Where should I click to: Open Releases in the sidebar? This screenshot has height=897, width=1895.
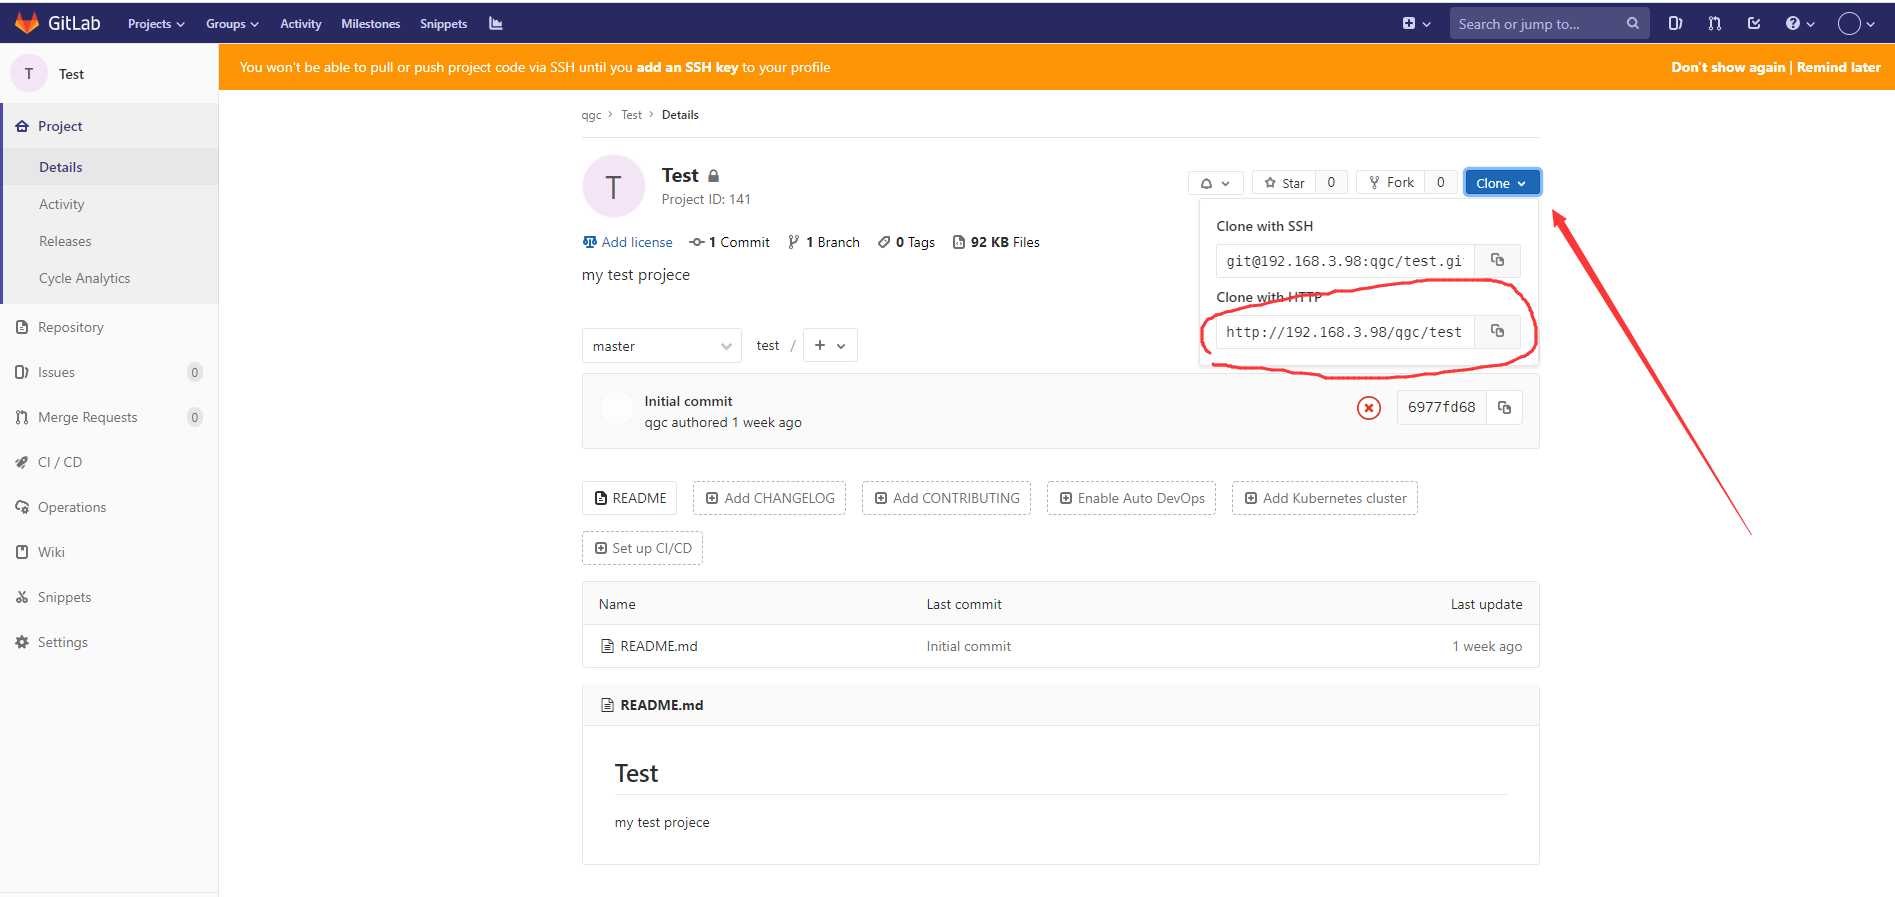[110, 241]
